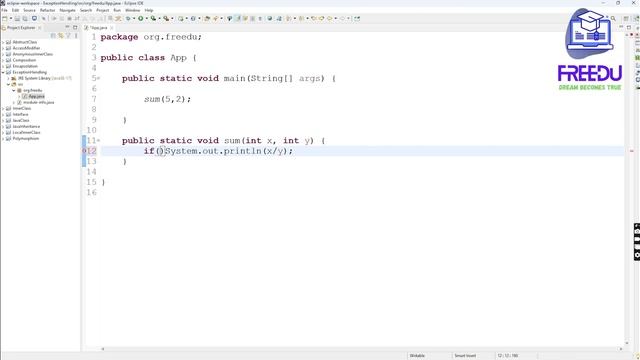
Task: Click the green Run toolbar button
Action: click(140, 18)
